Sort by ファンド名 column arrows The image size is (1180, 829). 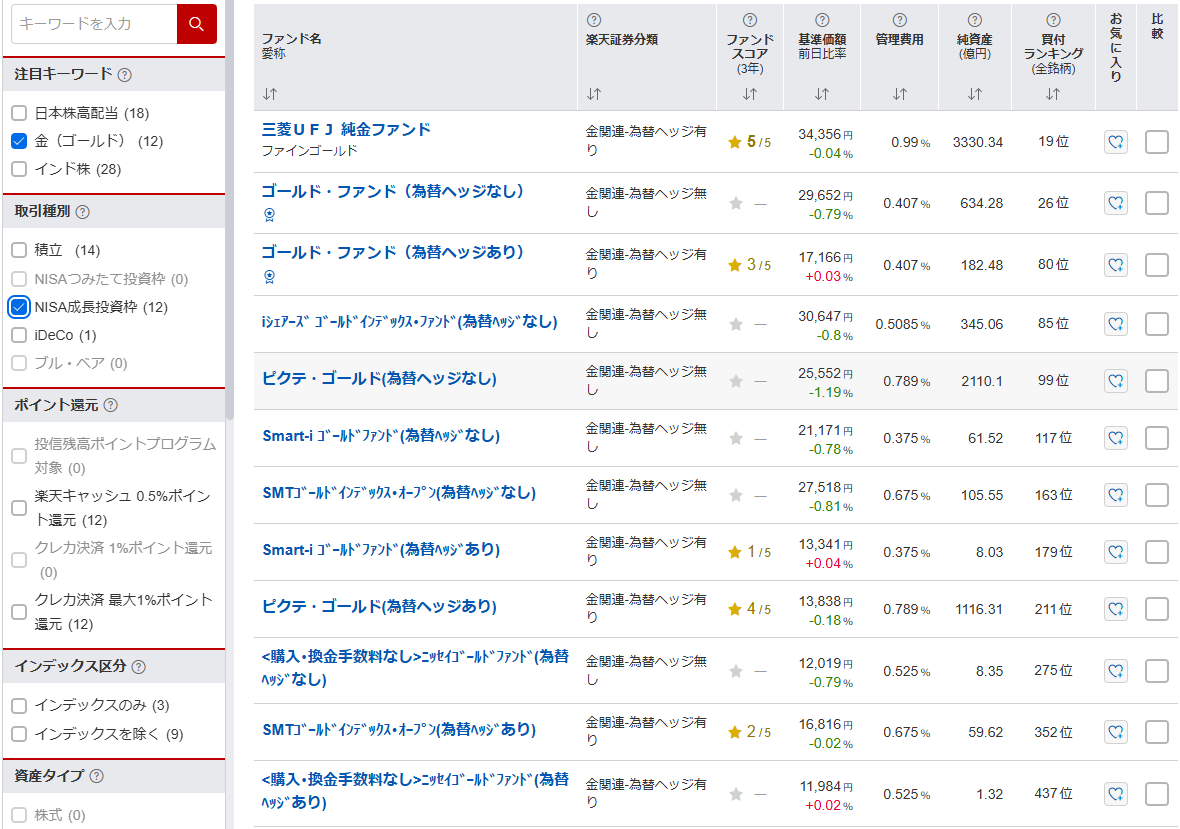(x=270, y=94)
